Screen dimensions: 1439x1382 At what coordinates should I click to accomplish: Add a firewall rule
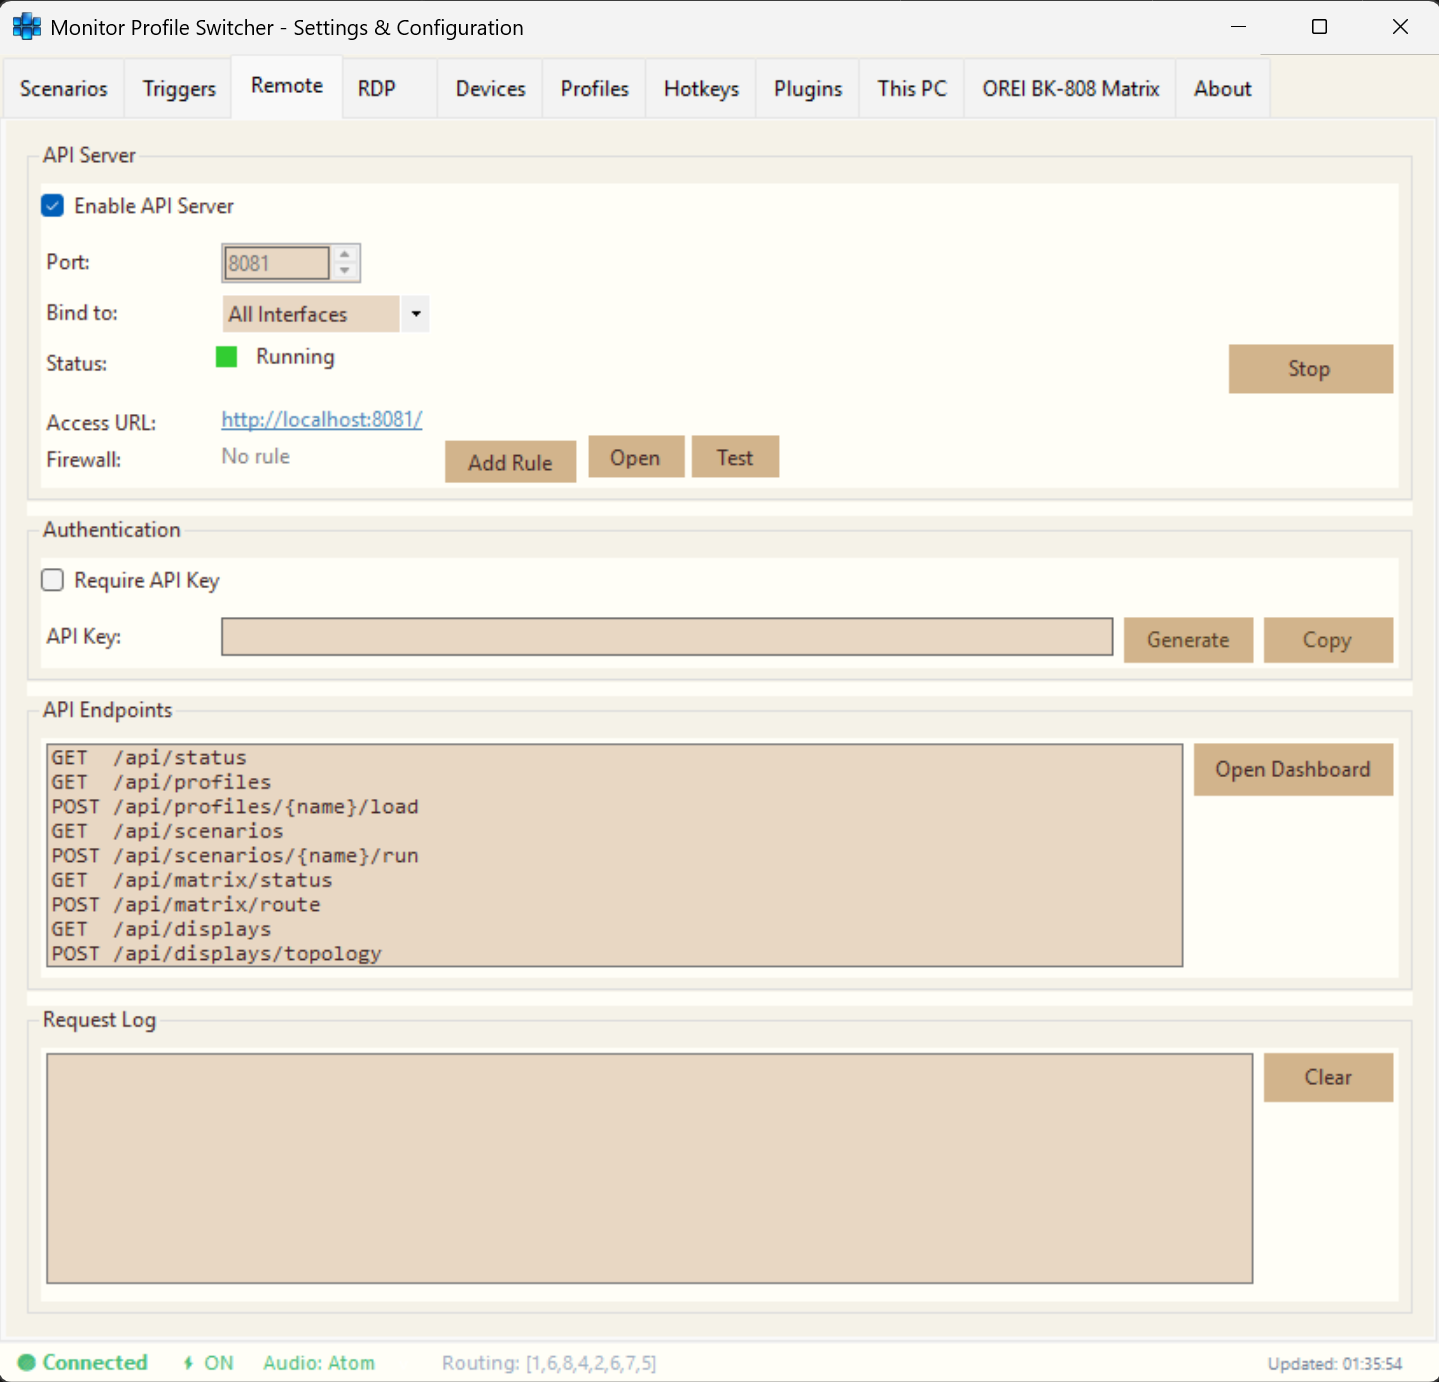pos(510,461)
